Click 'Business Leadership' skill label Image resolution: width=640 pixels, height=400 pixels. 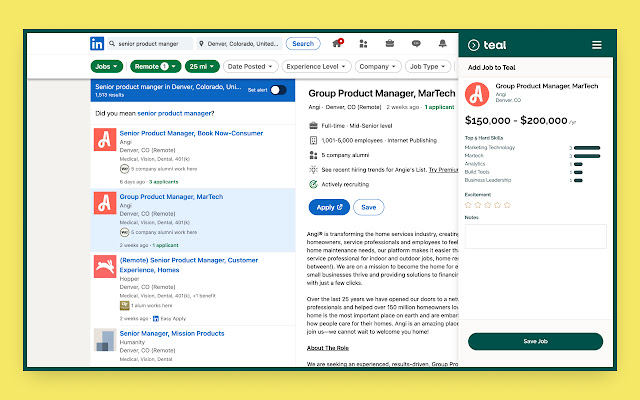click(x=487, y=180)
